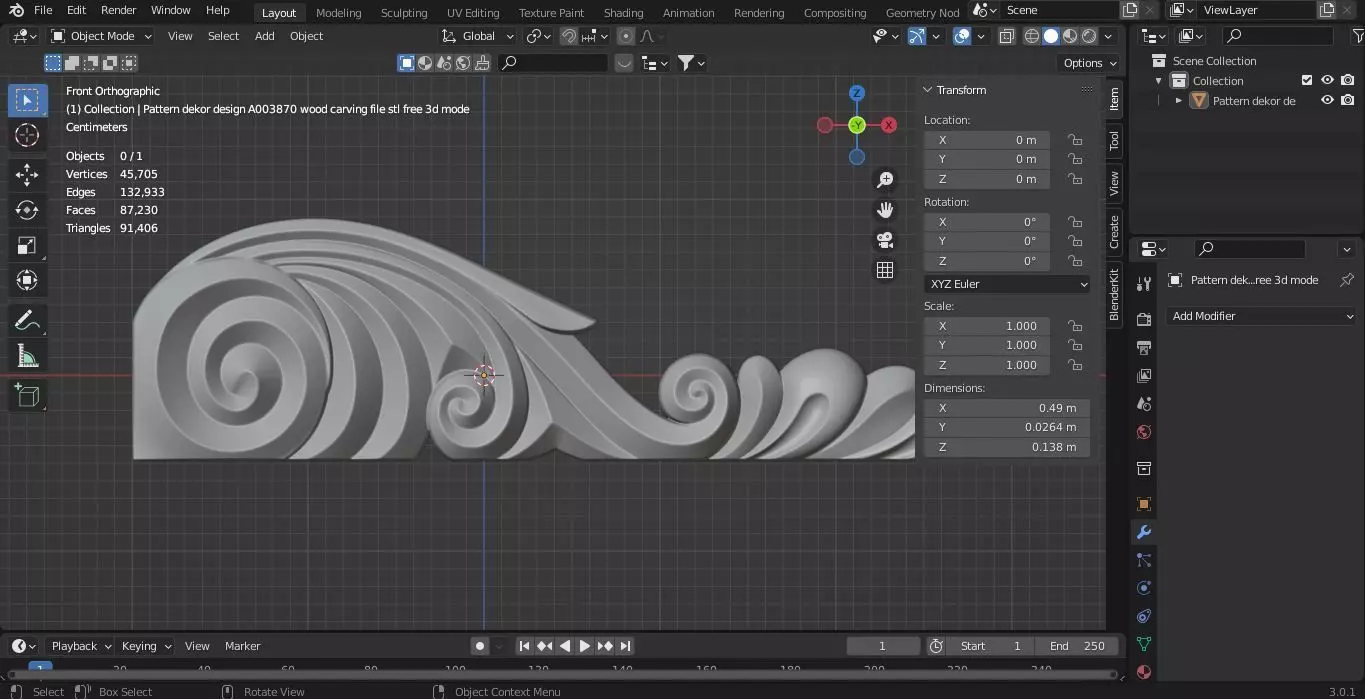Toggle snapping magnet button
This screenshot has height=699, width=1365.
coord(569,36)
